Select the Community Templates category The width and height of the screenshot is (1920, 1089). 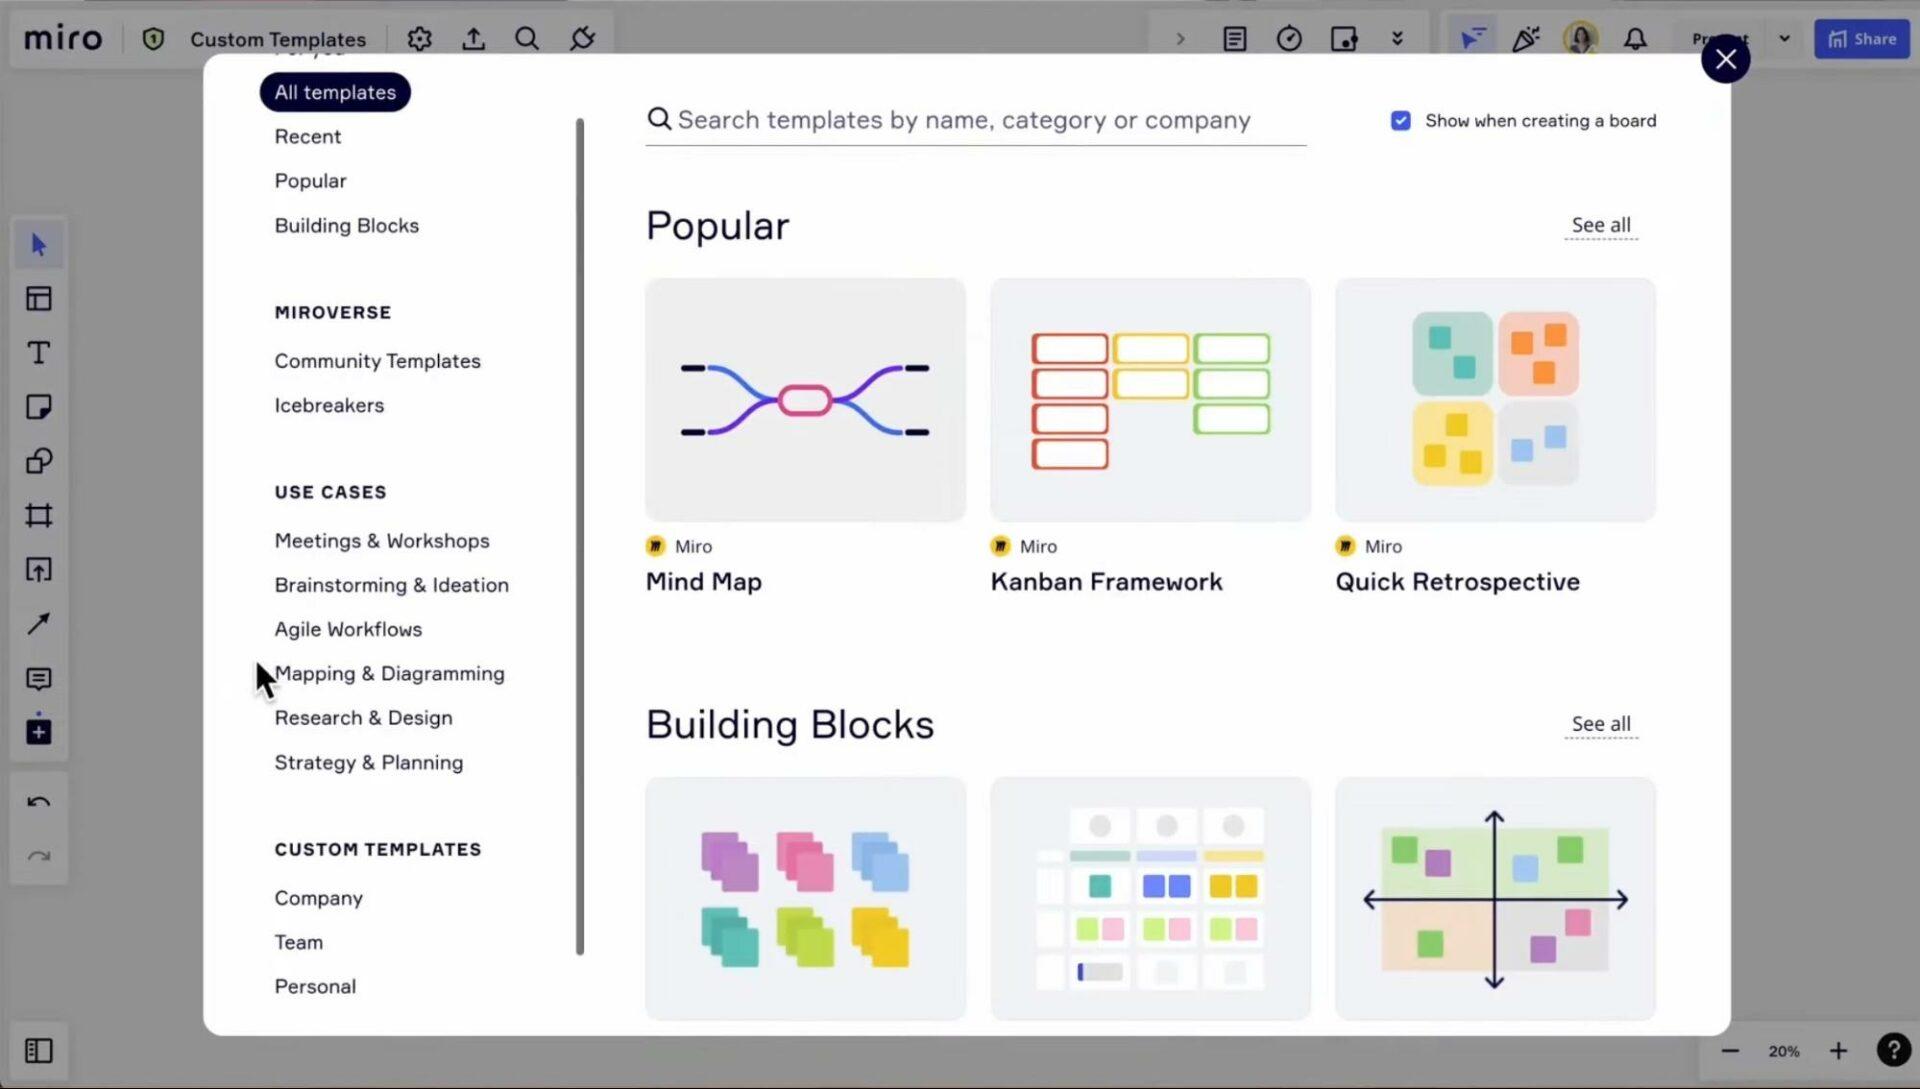point(377,361)
